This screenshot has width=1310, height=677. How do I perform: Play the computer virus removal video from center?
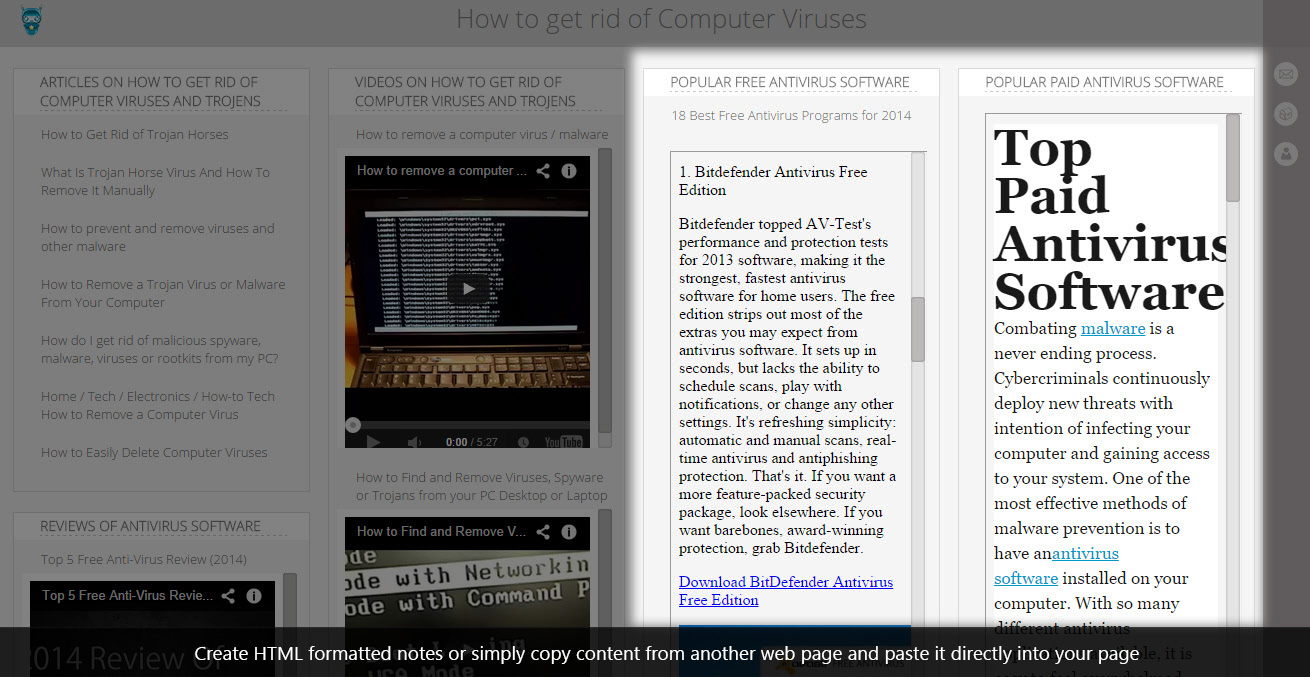(467, 289)
